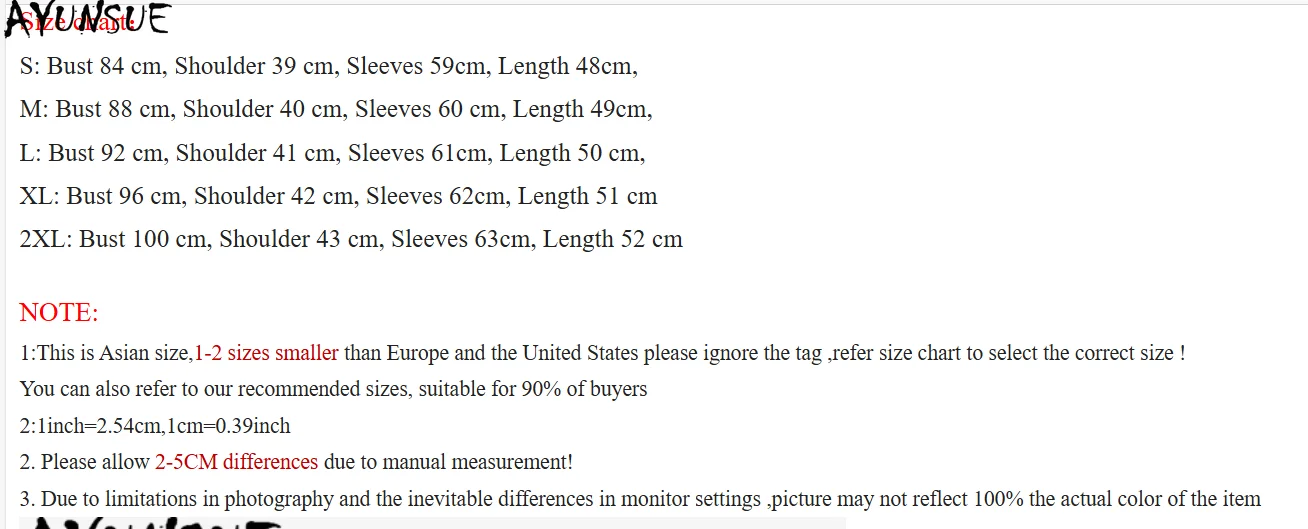Viewport: 1308px width, 529px height.
Task: Select the 2XL size measurements line
Action: (x=351, y=239)
